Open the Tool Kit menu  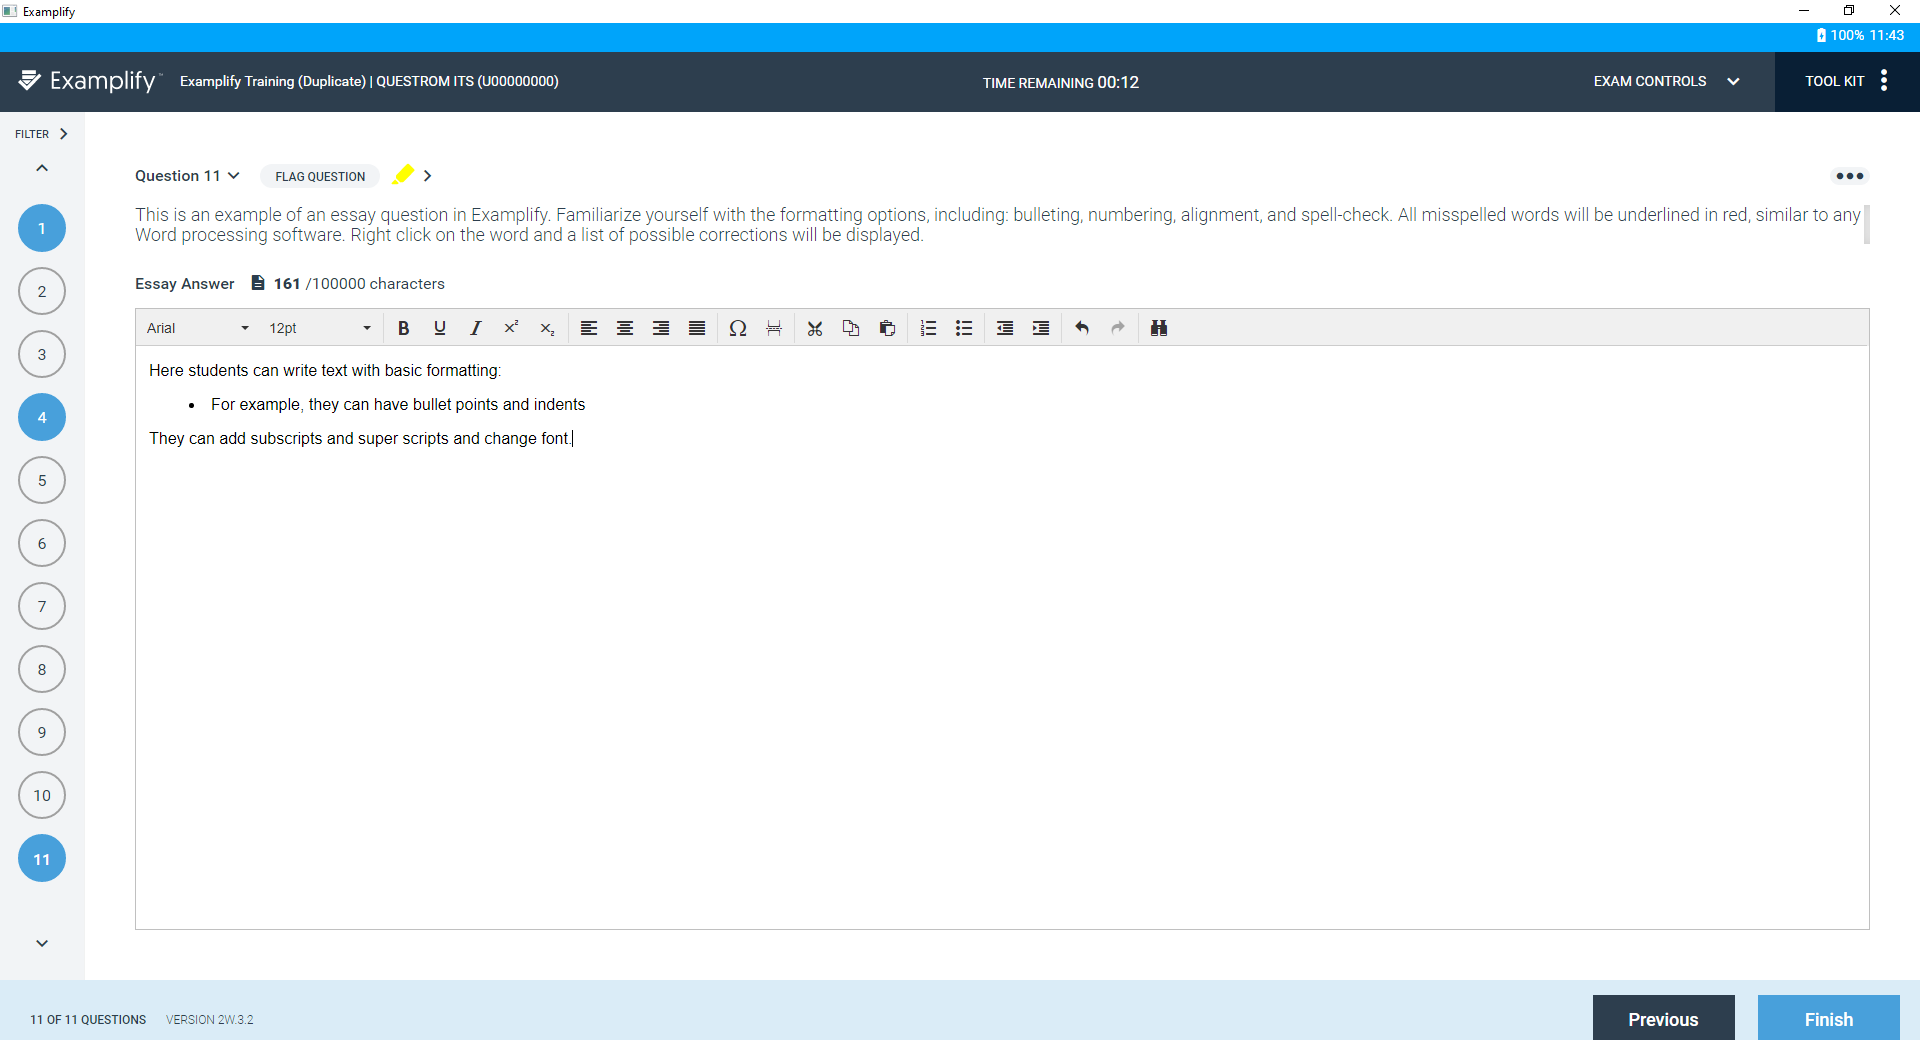pos(1845,81)
